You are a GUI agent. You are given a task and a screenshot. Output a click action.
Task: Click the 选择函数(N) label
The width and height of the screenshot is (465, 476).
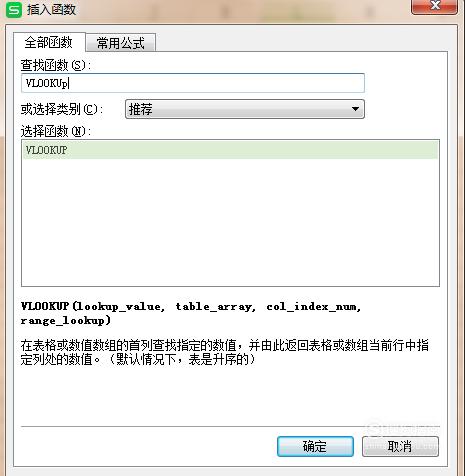click(56, 131)
